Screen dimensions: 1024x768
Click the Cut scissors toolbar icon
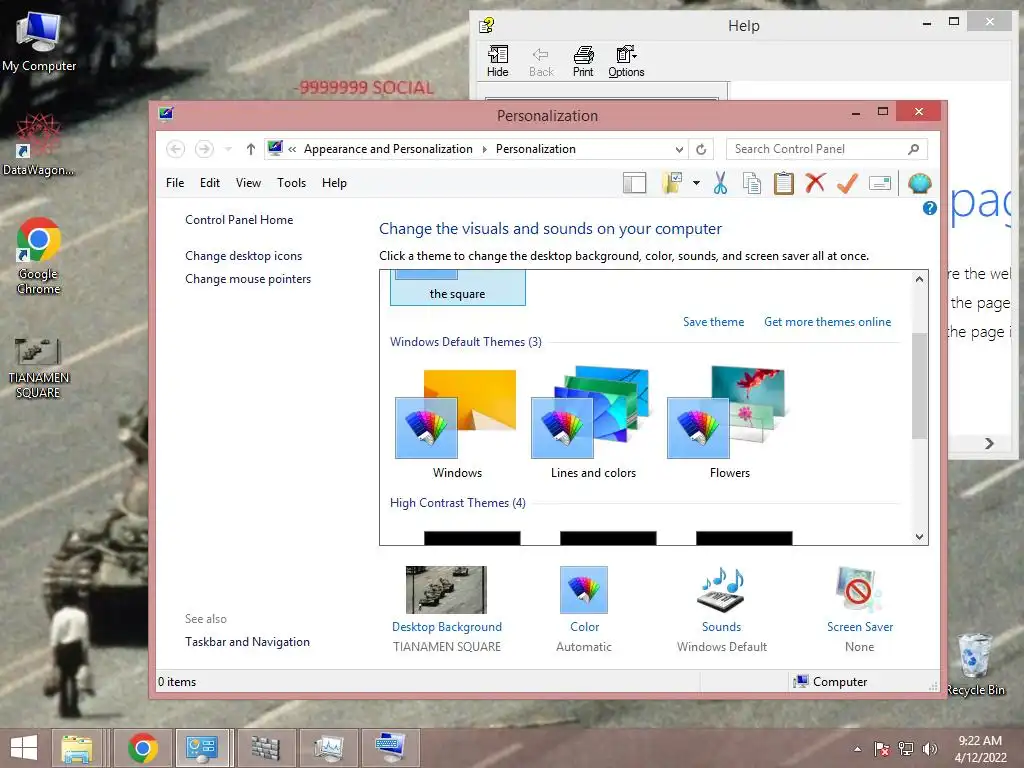[720, 184]
